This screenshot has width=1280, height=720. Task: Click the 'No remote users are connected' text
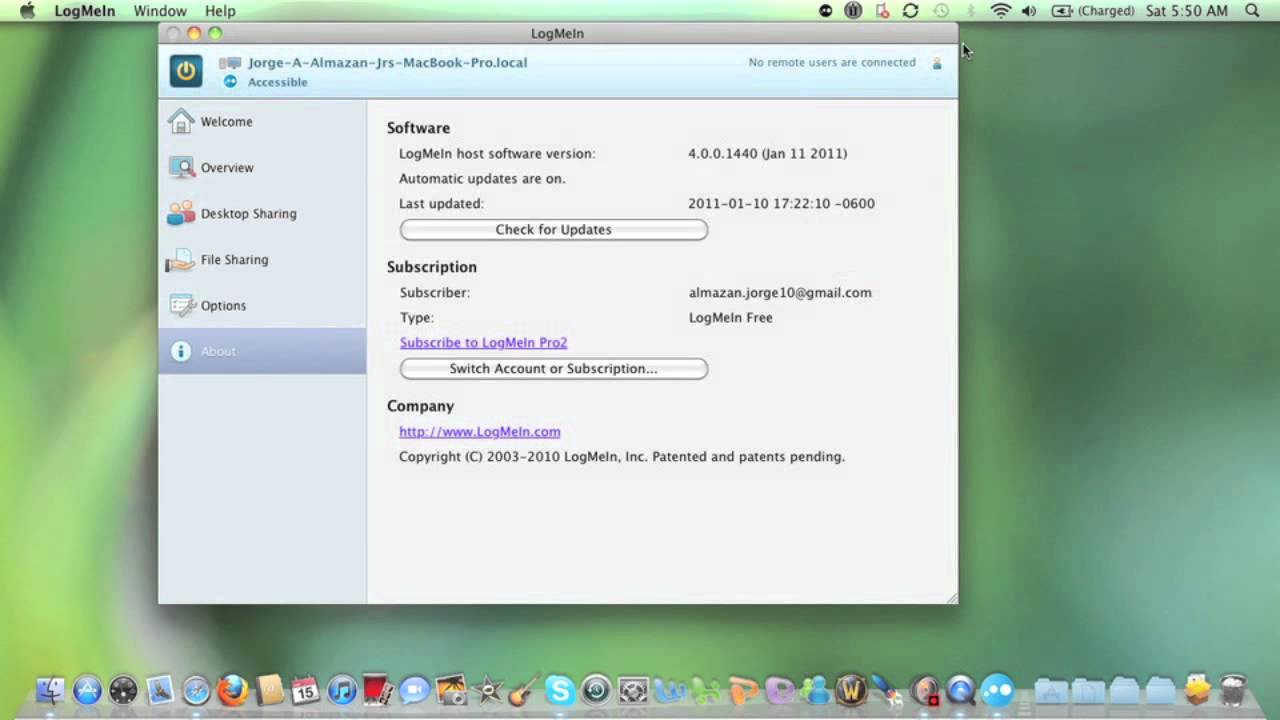pos(832,63)
